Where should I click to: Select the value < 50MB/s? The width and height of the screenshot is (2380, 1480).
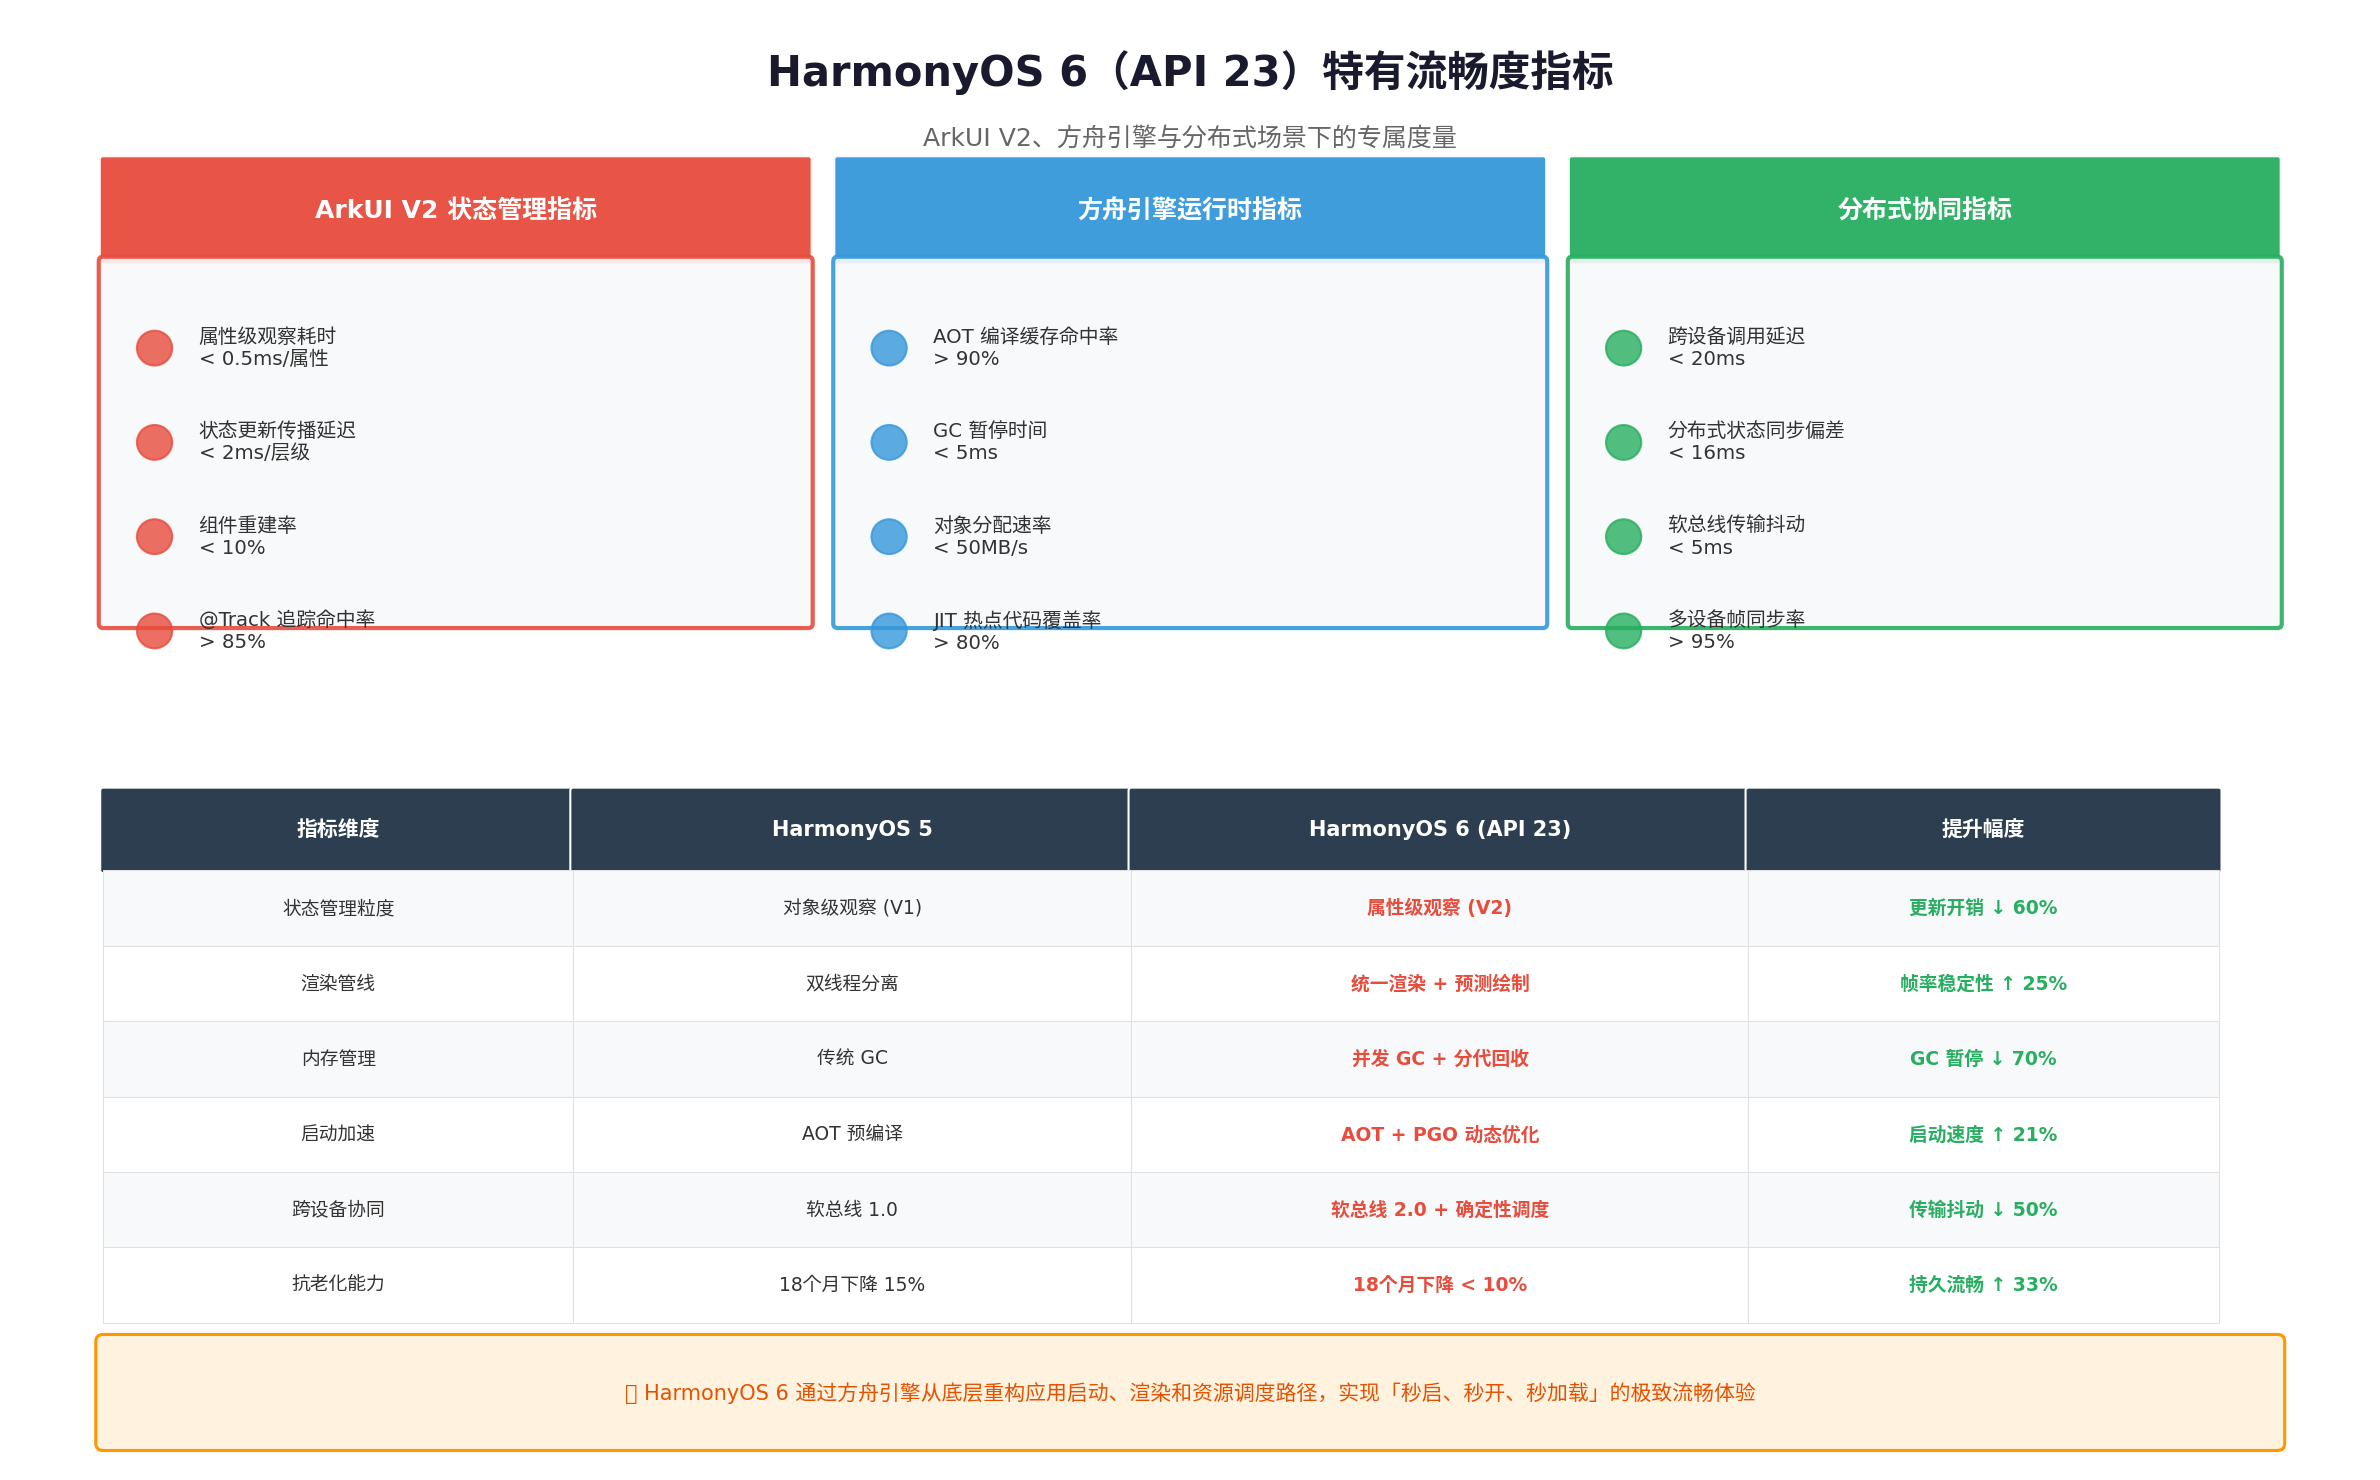[980, 548]
